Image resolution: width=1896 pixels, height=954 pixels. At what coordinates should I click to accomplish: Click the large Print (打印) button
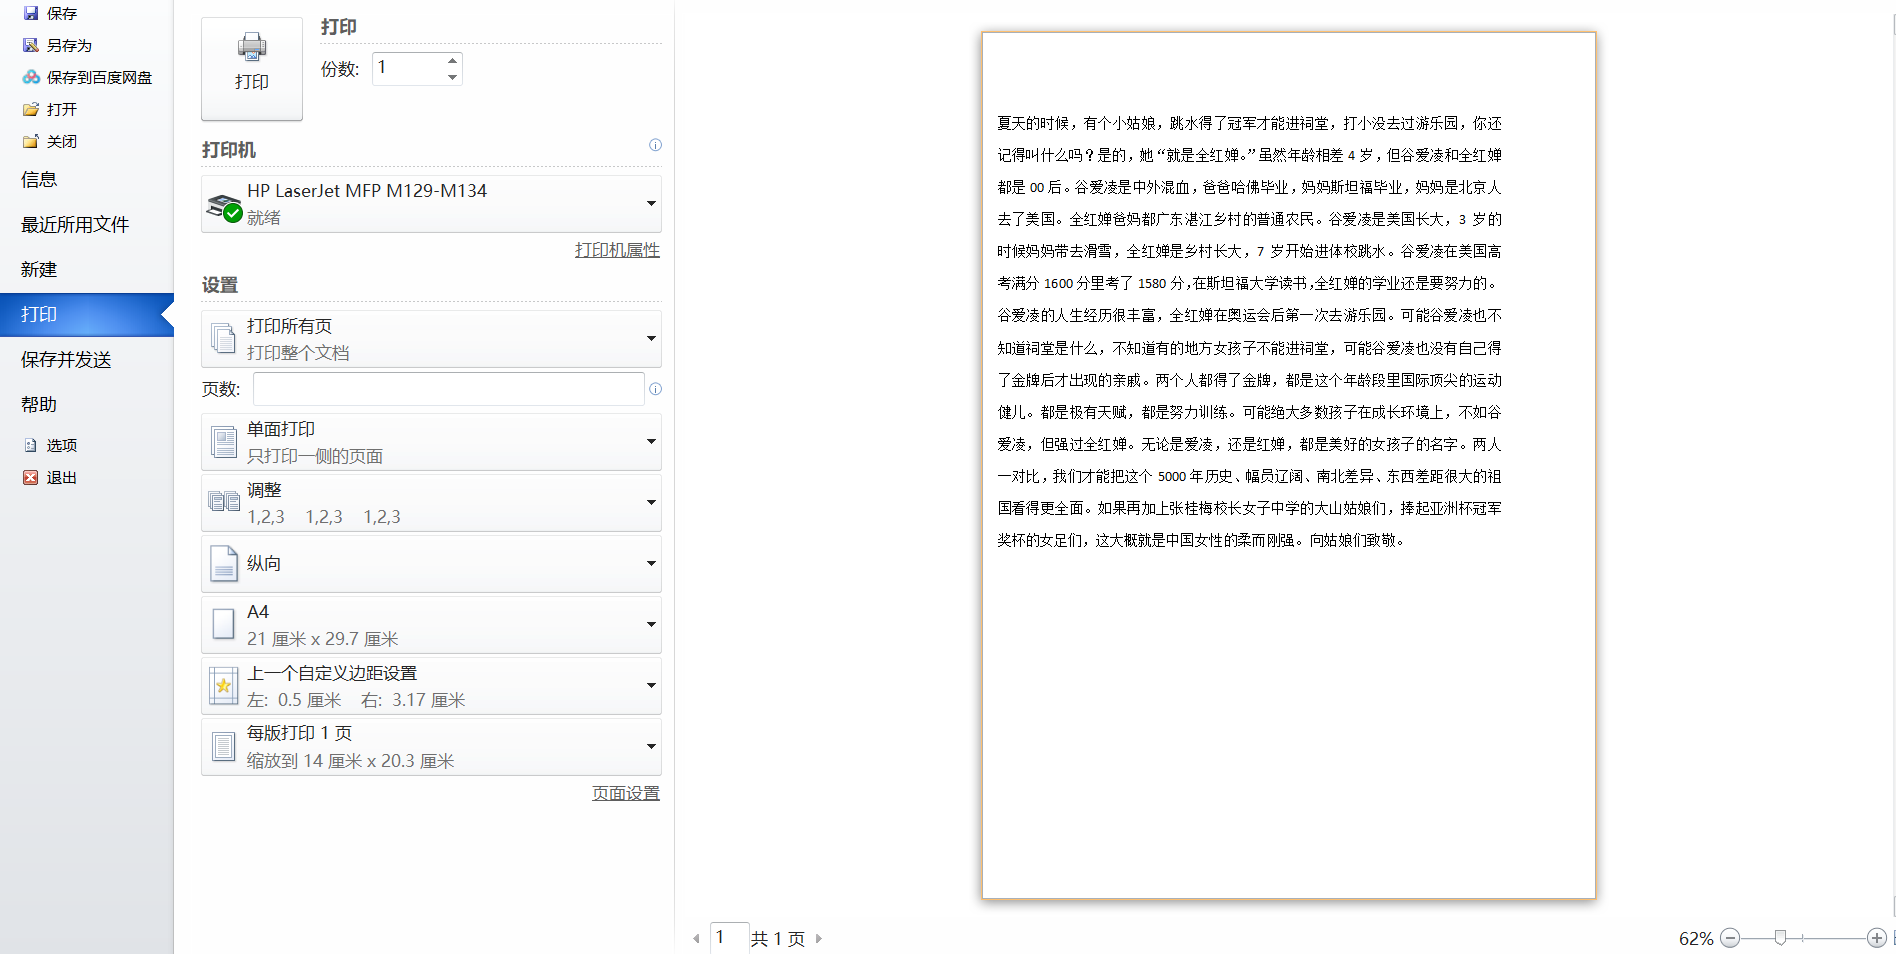click(x=252, y=68)
